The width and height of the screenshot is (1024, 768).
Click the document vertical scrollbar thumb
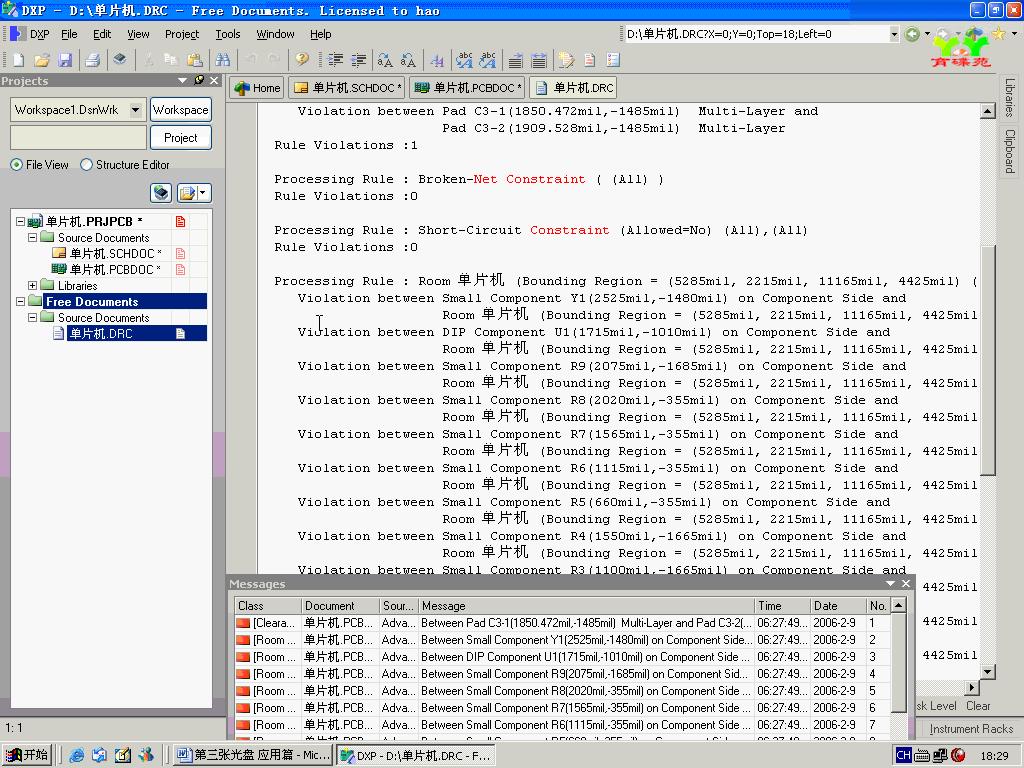click(988, 359)
